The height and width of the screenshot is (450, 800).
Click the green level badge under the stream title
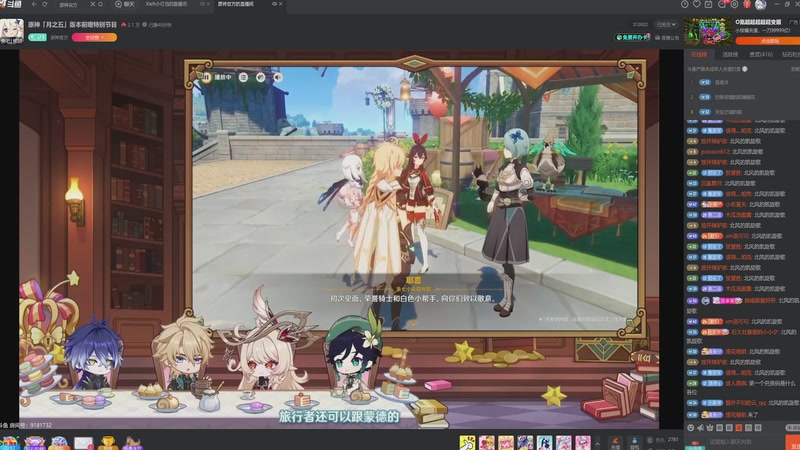(37, 37)
